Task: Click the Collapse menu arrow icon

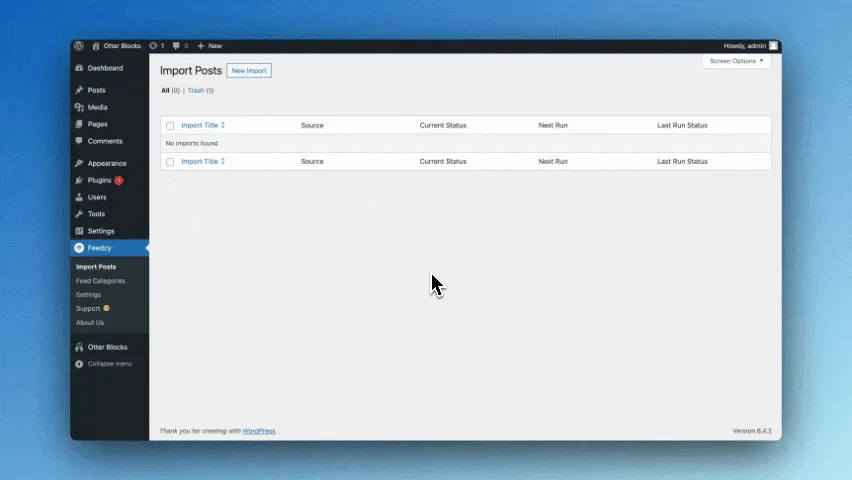Action: 79,364
